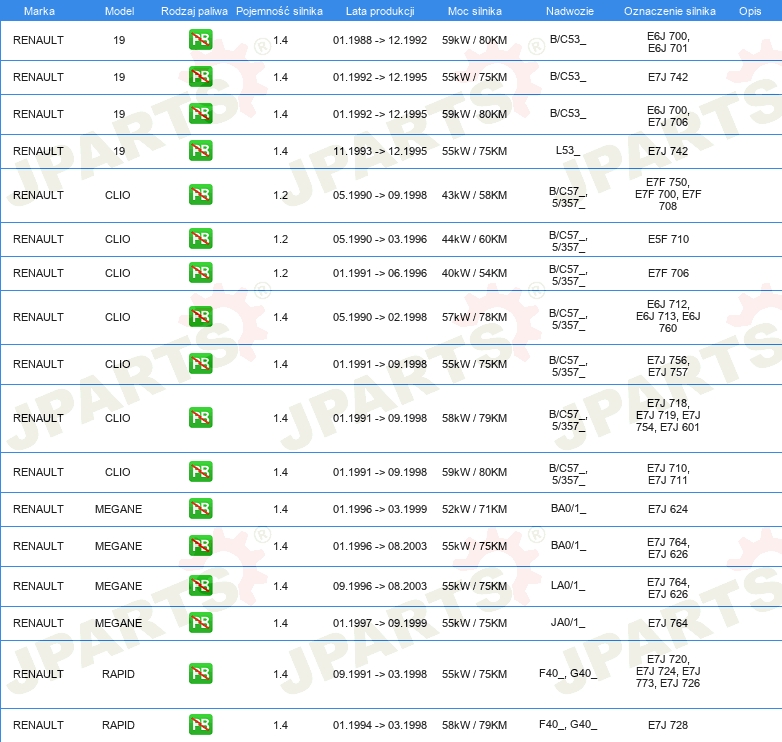This screenshot has width=782, height=742.
Task: Click the fuel icon in the Megane E7J 624 row
Action: pos(200,509)
